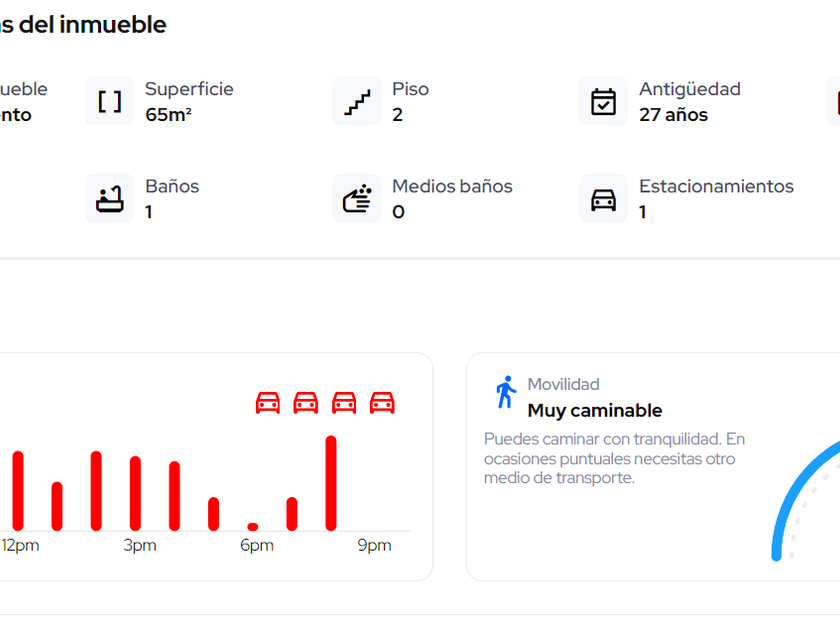Click the 3pm axis label

140,546
